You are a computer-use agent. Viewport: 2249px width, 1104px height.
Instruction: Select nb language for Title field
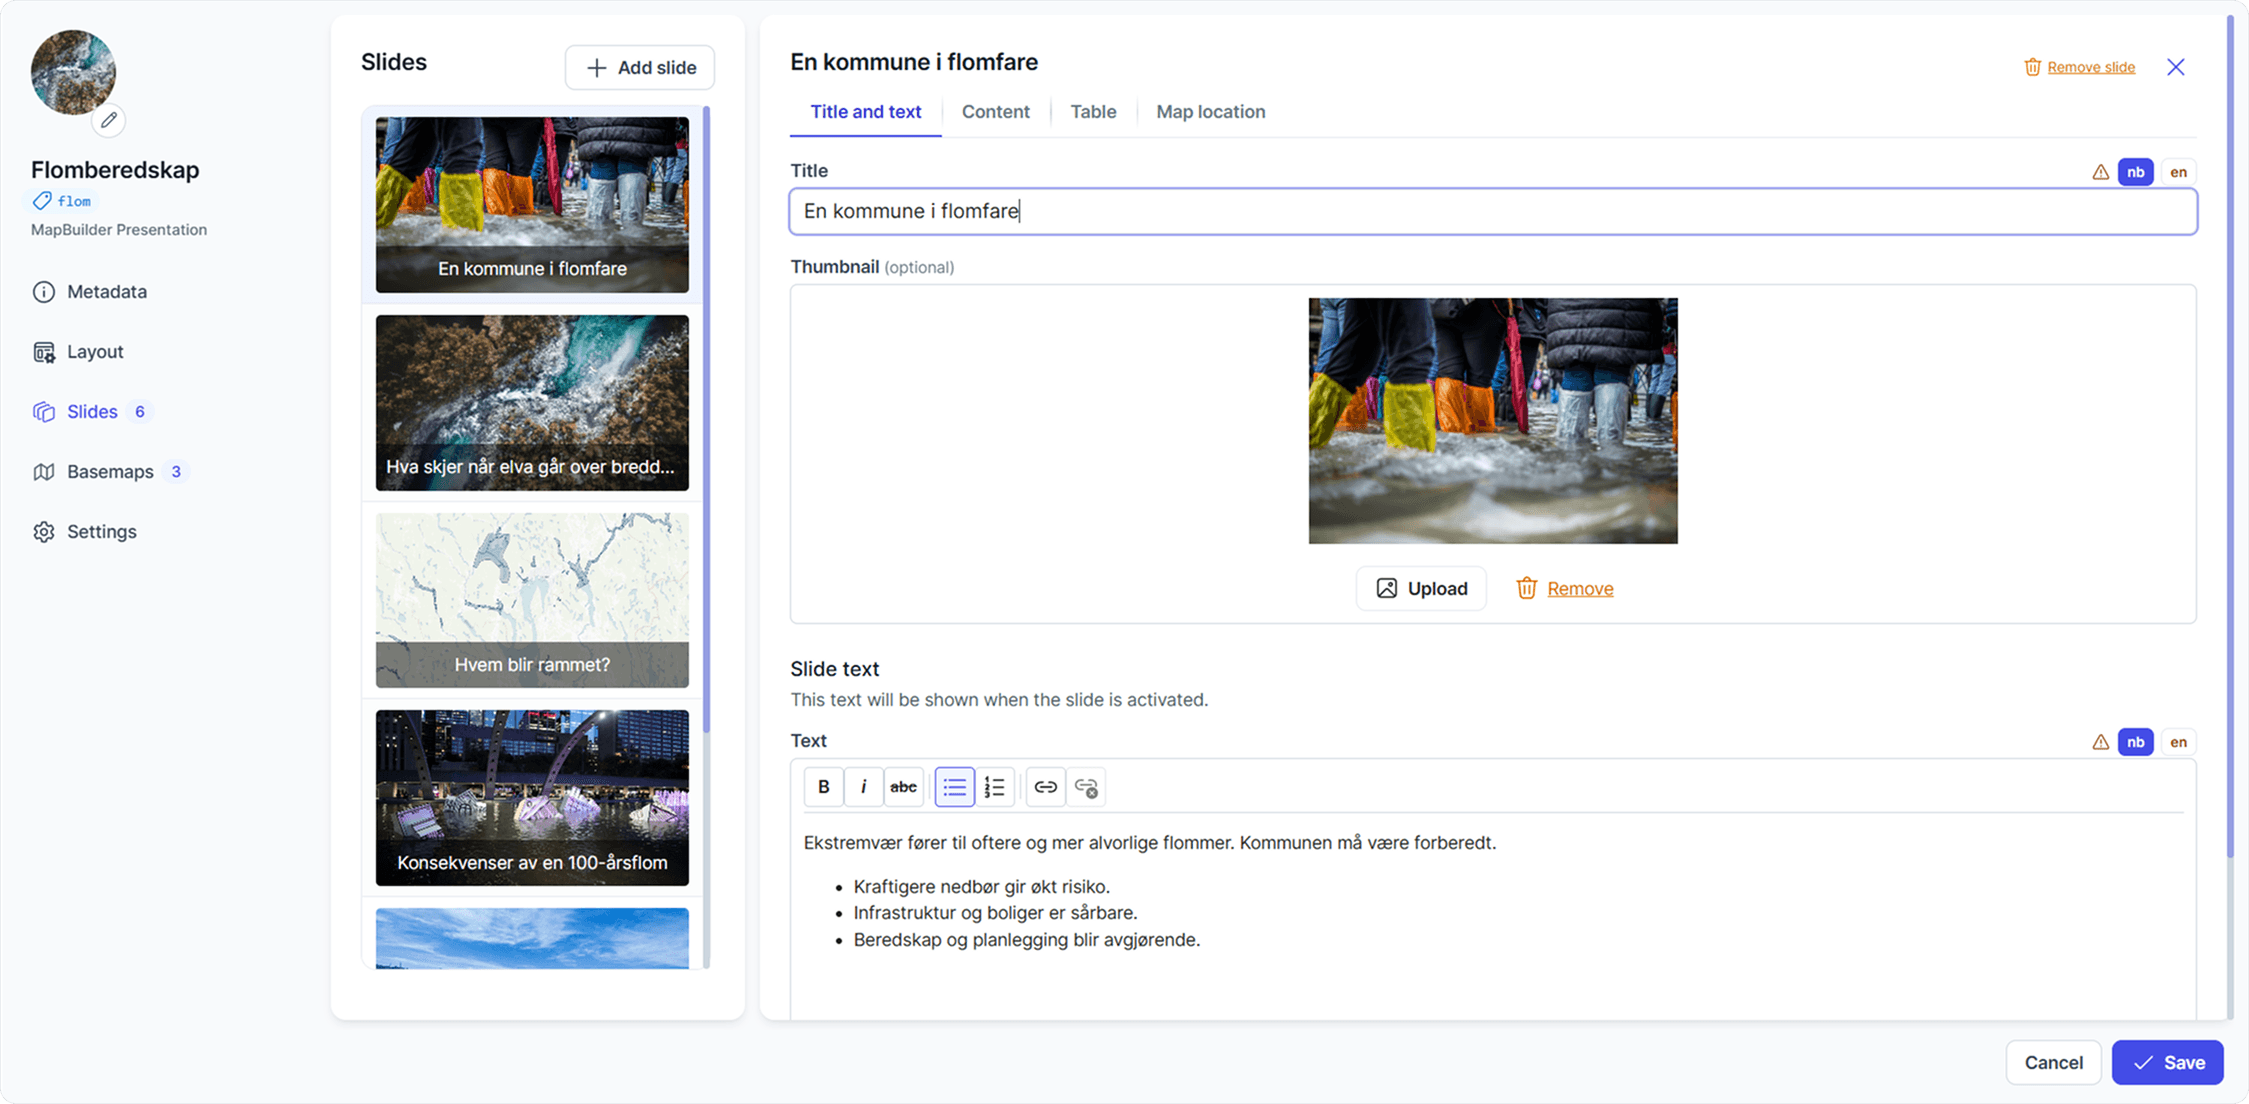(2135, 172)
